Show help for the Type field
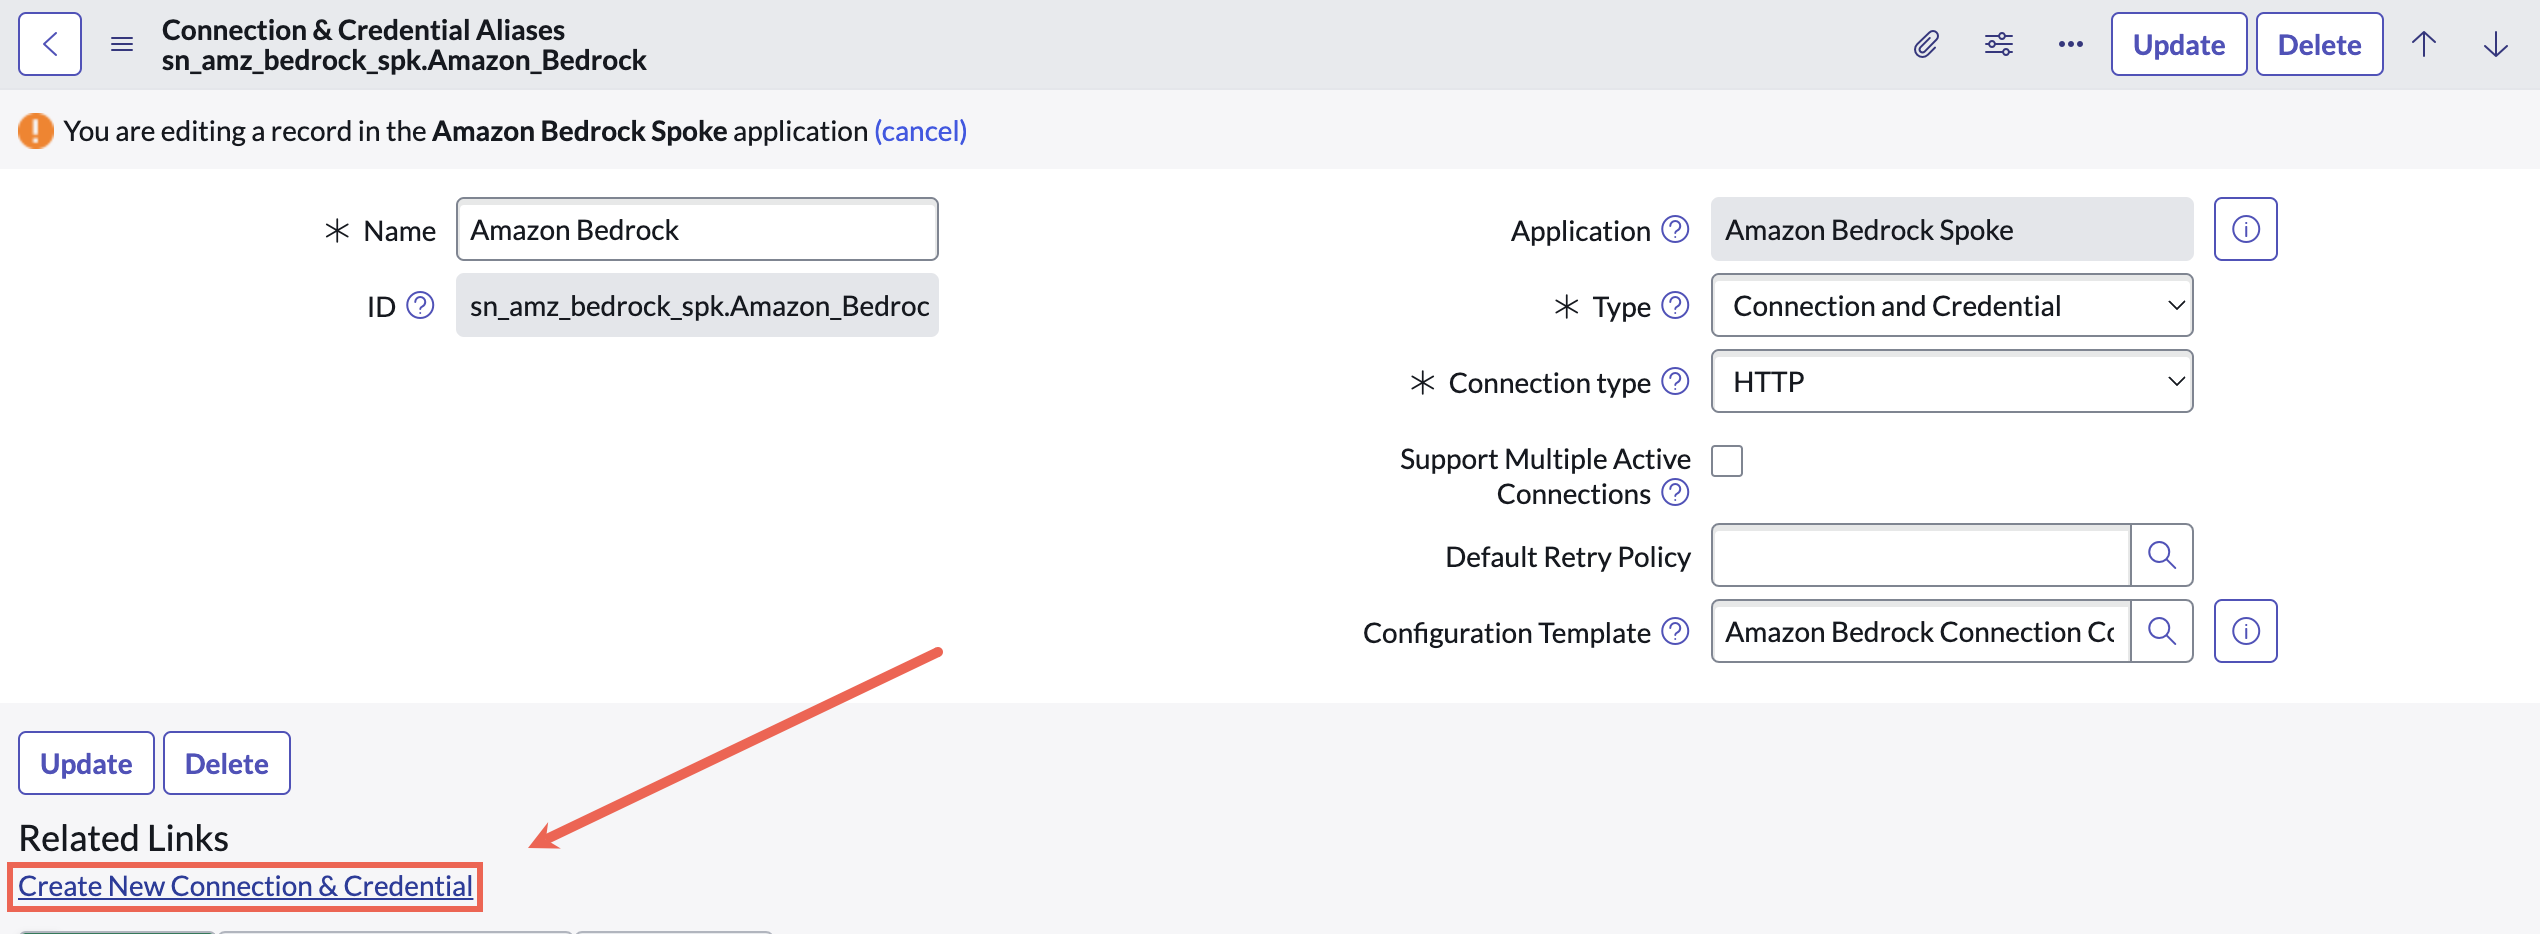Screen dimensions: 2540x934 (x=1675, y=305)
